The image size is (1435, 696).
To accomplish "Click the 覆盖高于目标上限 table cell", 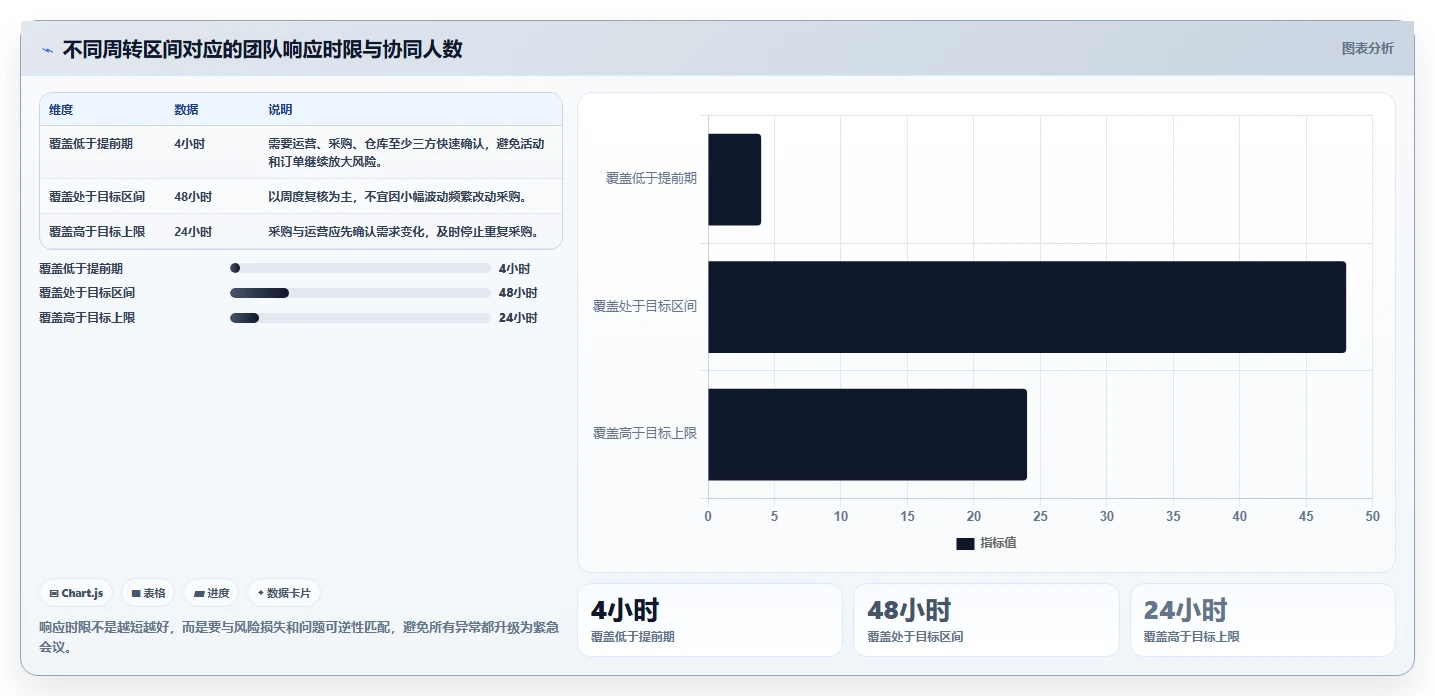I will click(x=97, y=231).
